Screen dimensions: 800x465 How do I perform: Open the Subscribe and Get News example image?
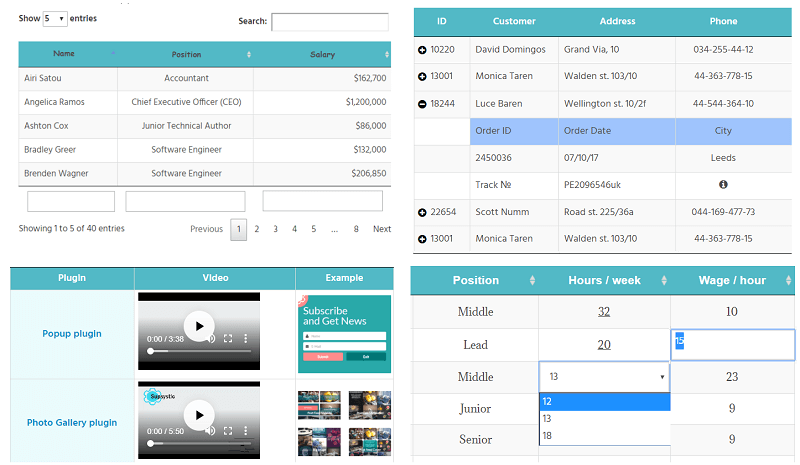click(x=344, y=334)
